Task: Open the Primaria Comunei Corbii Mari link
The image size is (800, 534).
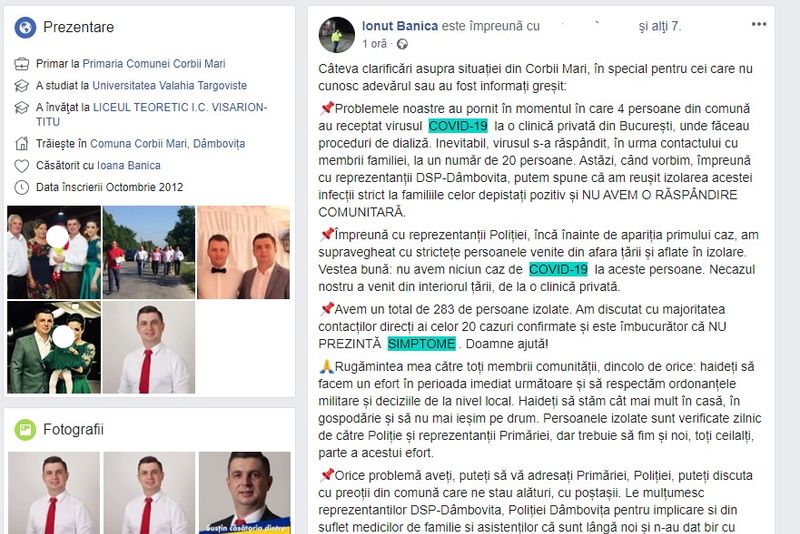Action: 154,64
